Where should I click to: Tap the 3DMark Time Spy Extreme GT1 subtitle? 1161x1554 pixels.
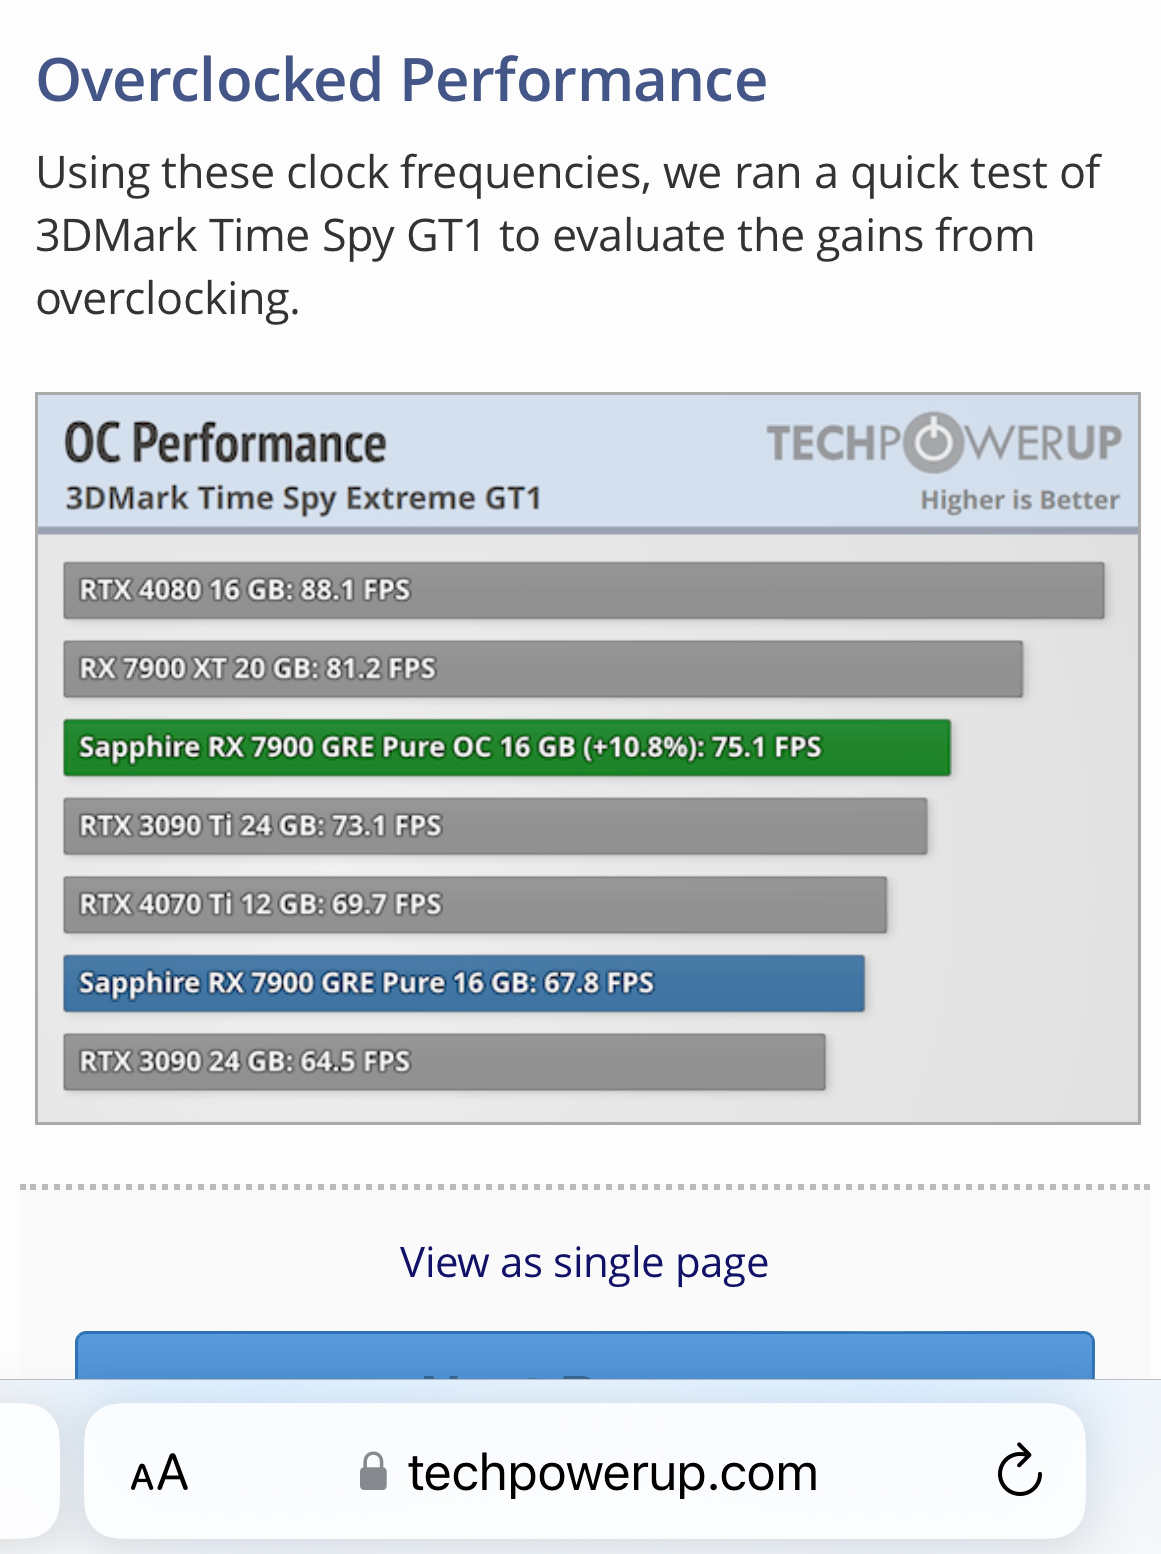303,498
